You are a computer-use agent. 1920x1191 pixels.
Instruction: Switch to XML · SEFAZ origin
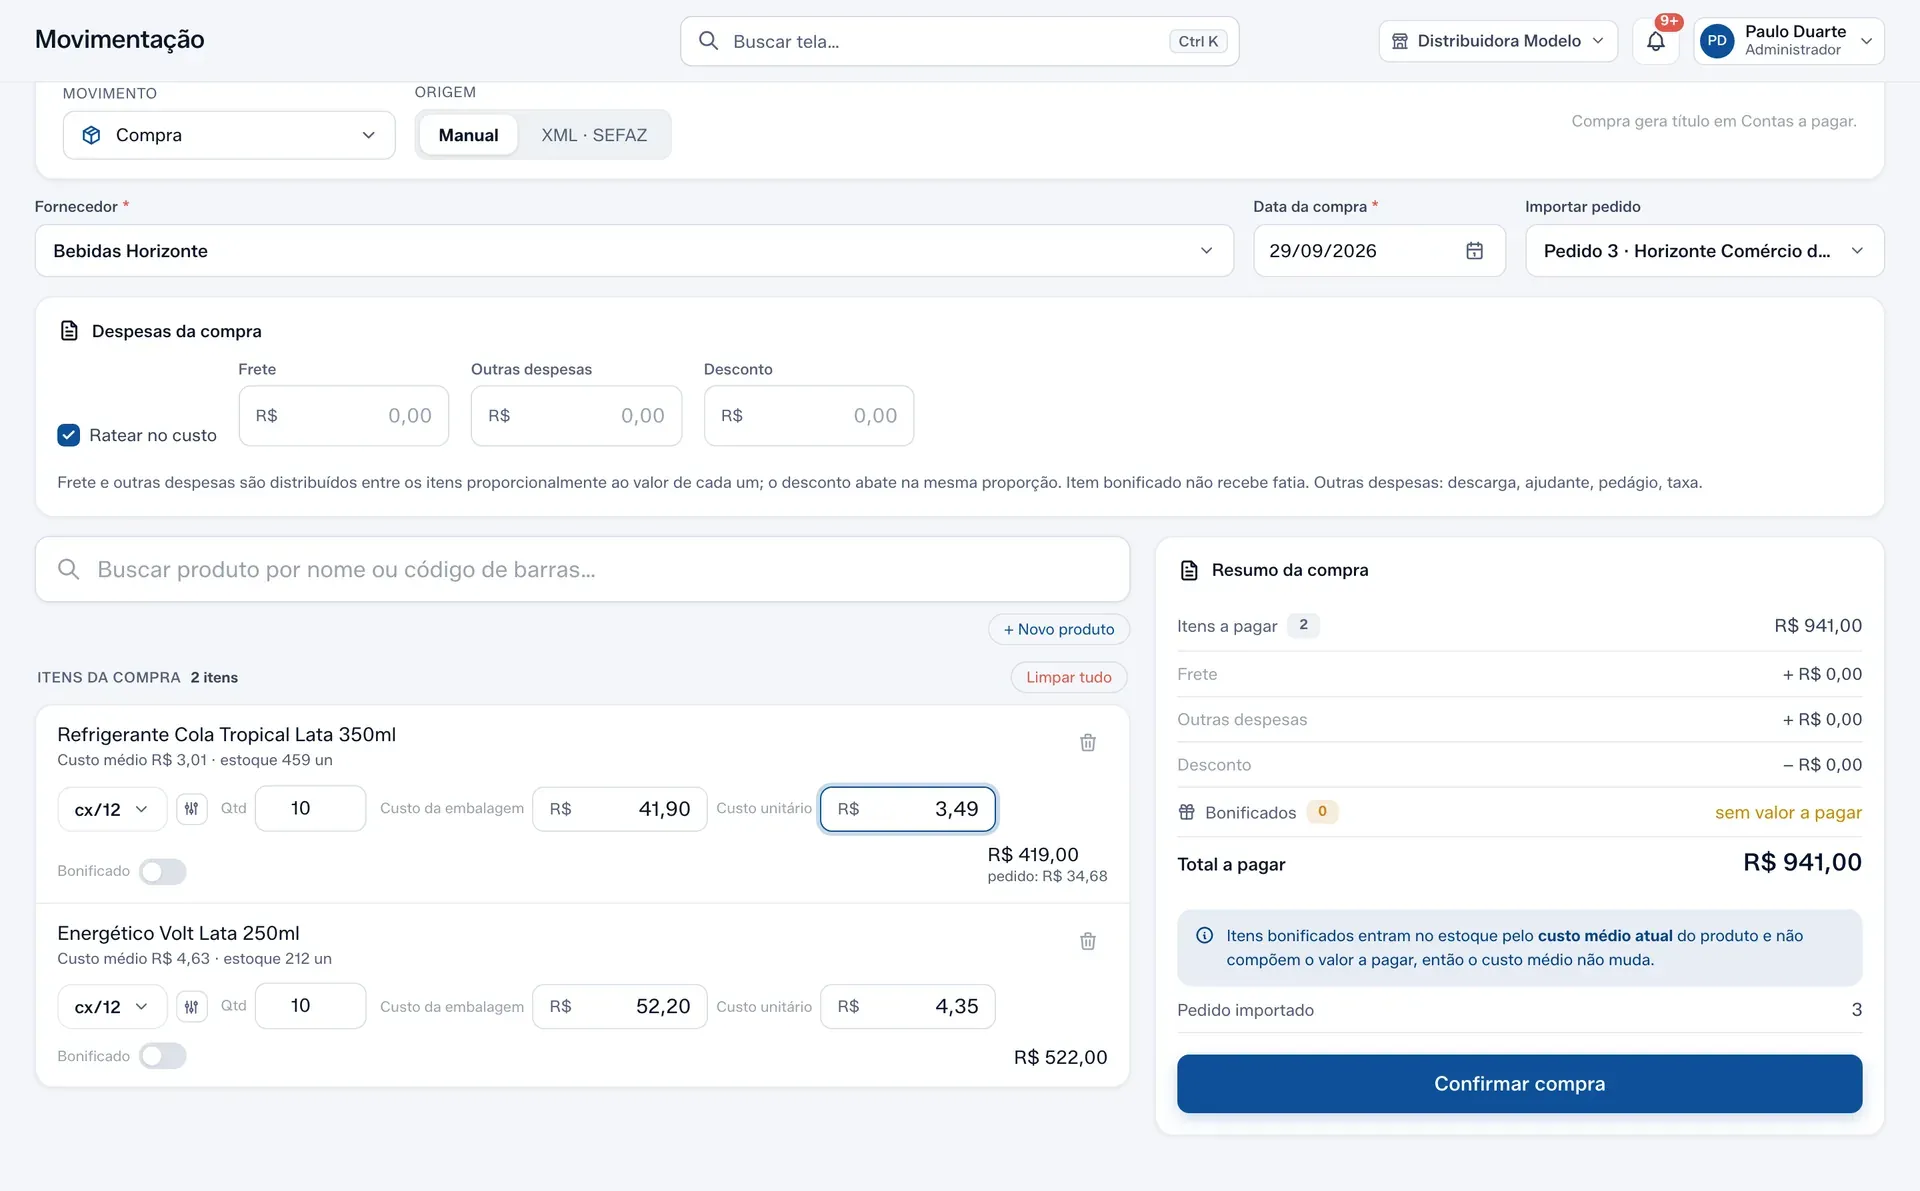(594, 135)
